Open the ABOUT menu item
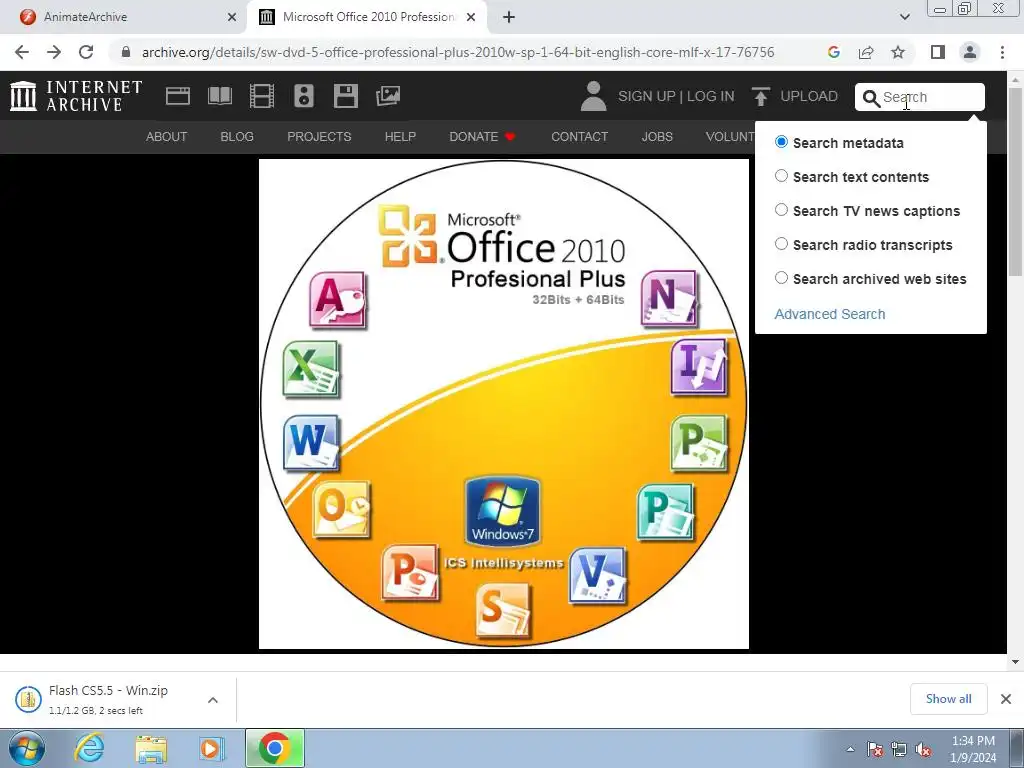The width and height of the screenshot is (1024, 768). [167, 136]
